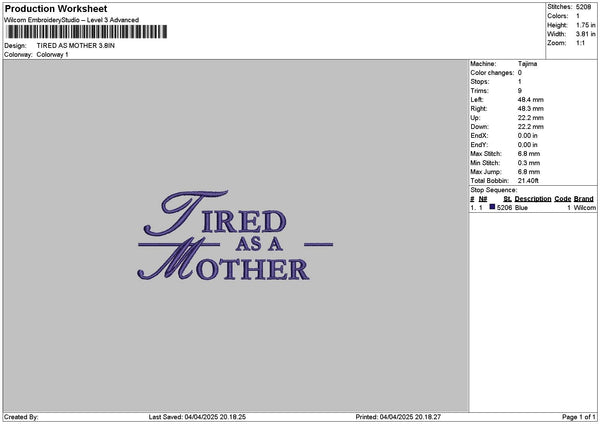The width and height of the screenshot is (600, 424).
Task: Click 'Wilcom' brand in stop sequence row
Action: click(585, 208)
